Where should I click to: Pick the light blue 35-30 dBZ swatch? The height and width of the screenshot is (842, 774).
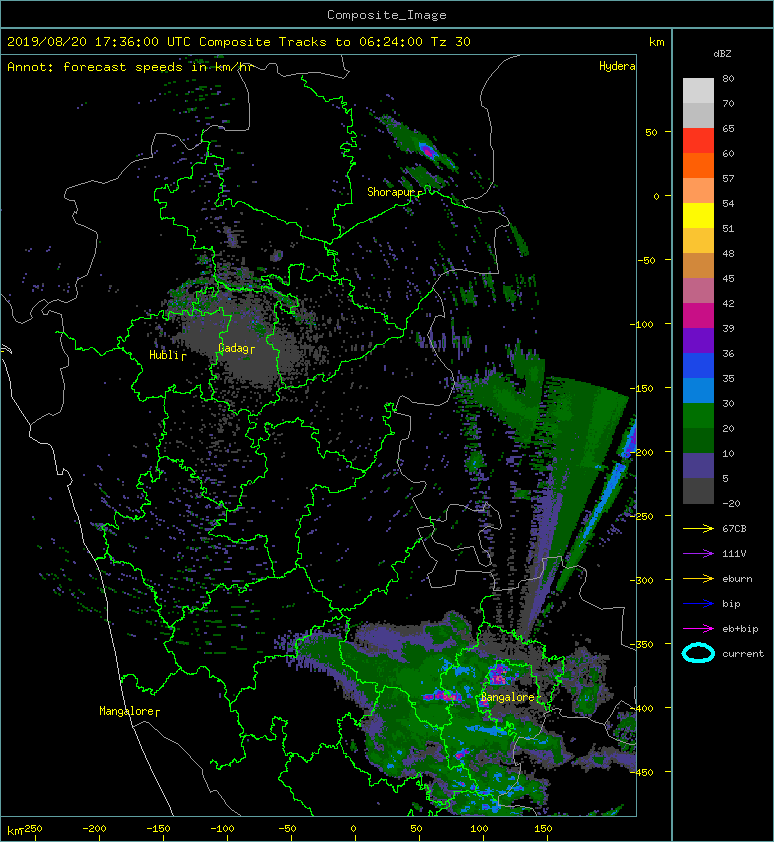pos(698,390)
